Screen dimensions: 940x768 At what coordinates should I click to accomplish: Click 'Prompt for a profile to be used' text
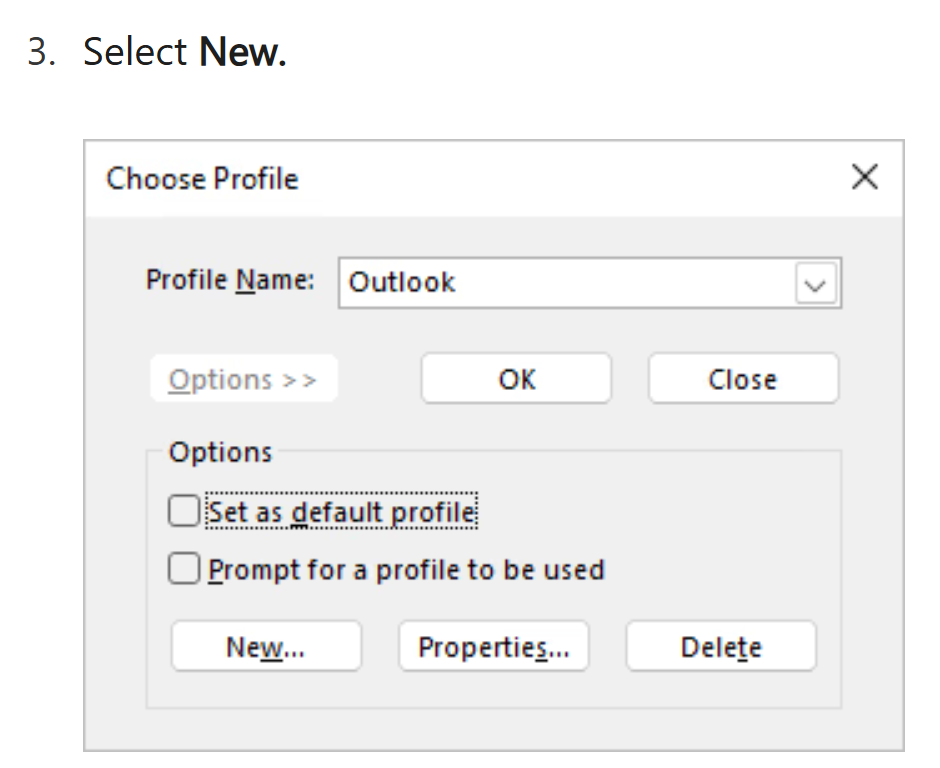(x=406, y=570)
